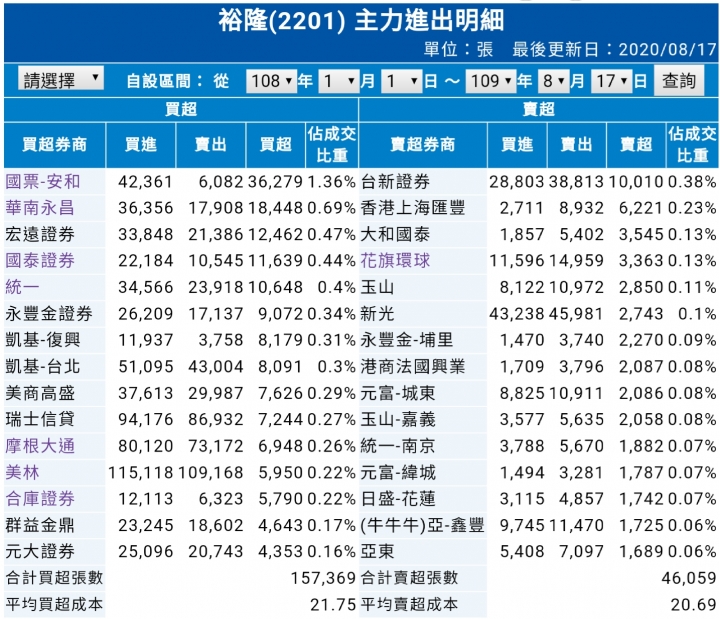Click the 賣超券商 column header

pos(422,145)
